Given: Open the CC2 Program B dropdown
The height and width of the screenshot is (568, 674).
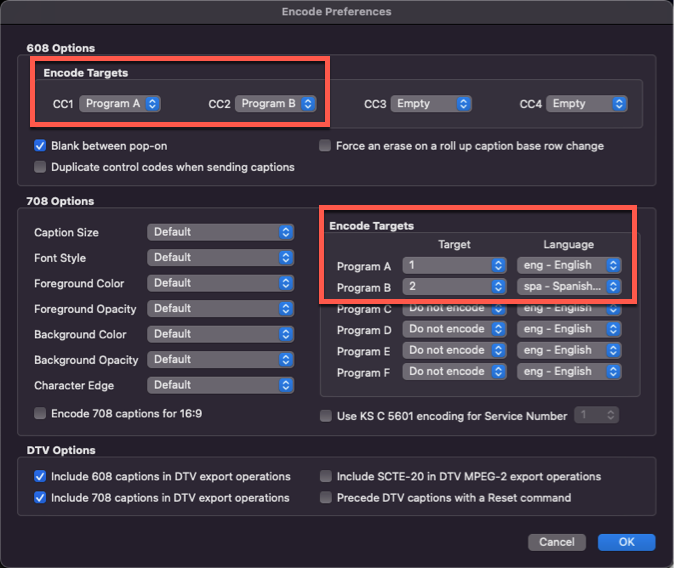Looking at the screenshot, I should tap(275, 104).
